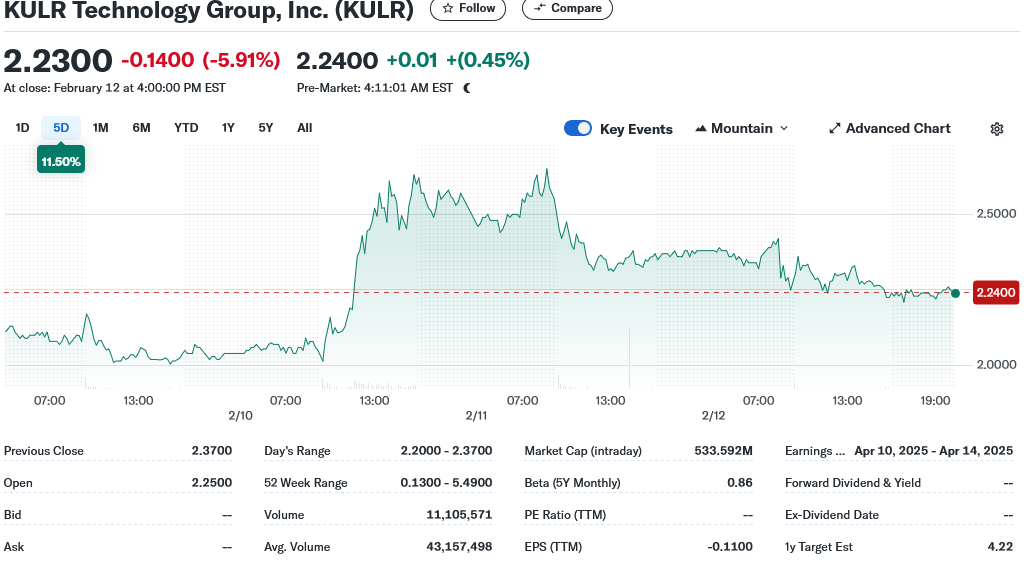
Task: Click the -0.1400 (-5.91%) change text
Action: (201, 61)
